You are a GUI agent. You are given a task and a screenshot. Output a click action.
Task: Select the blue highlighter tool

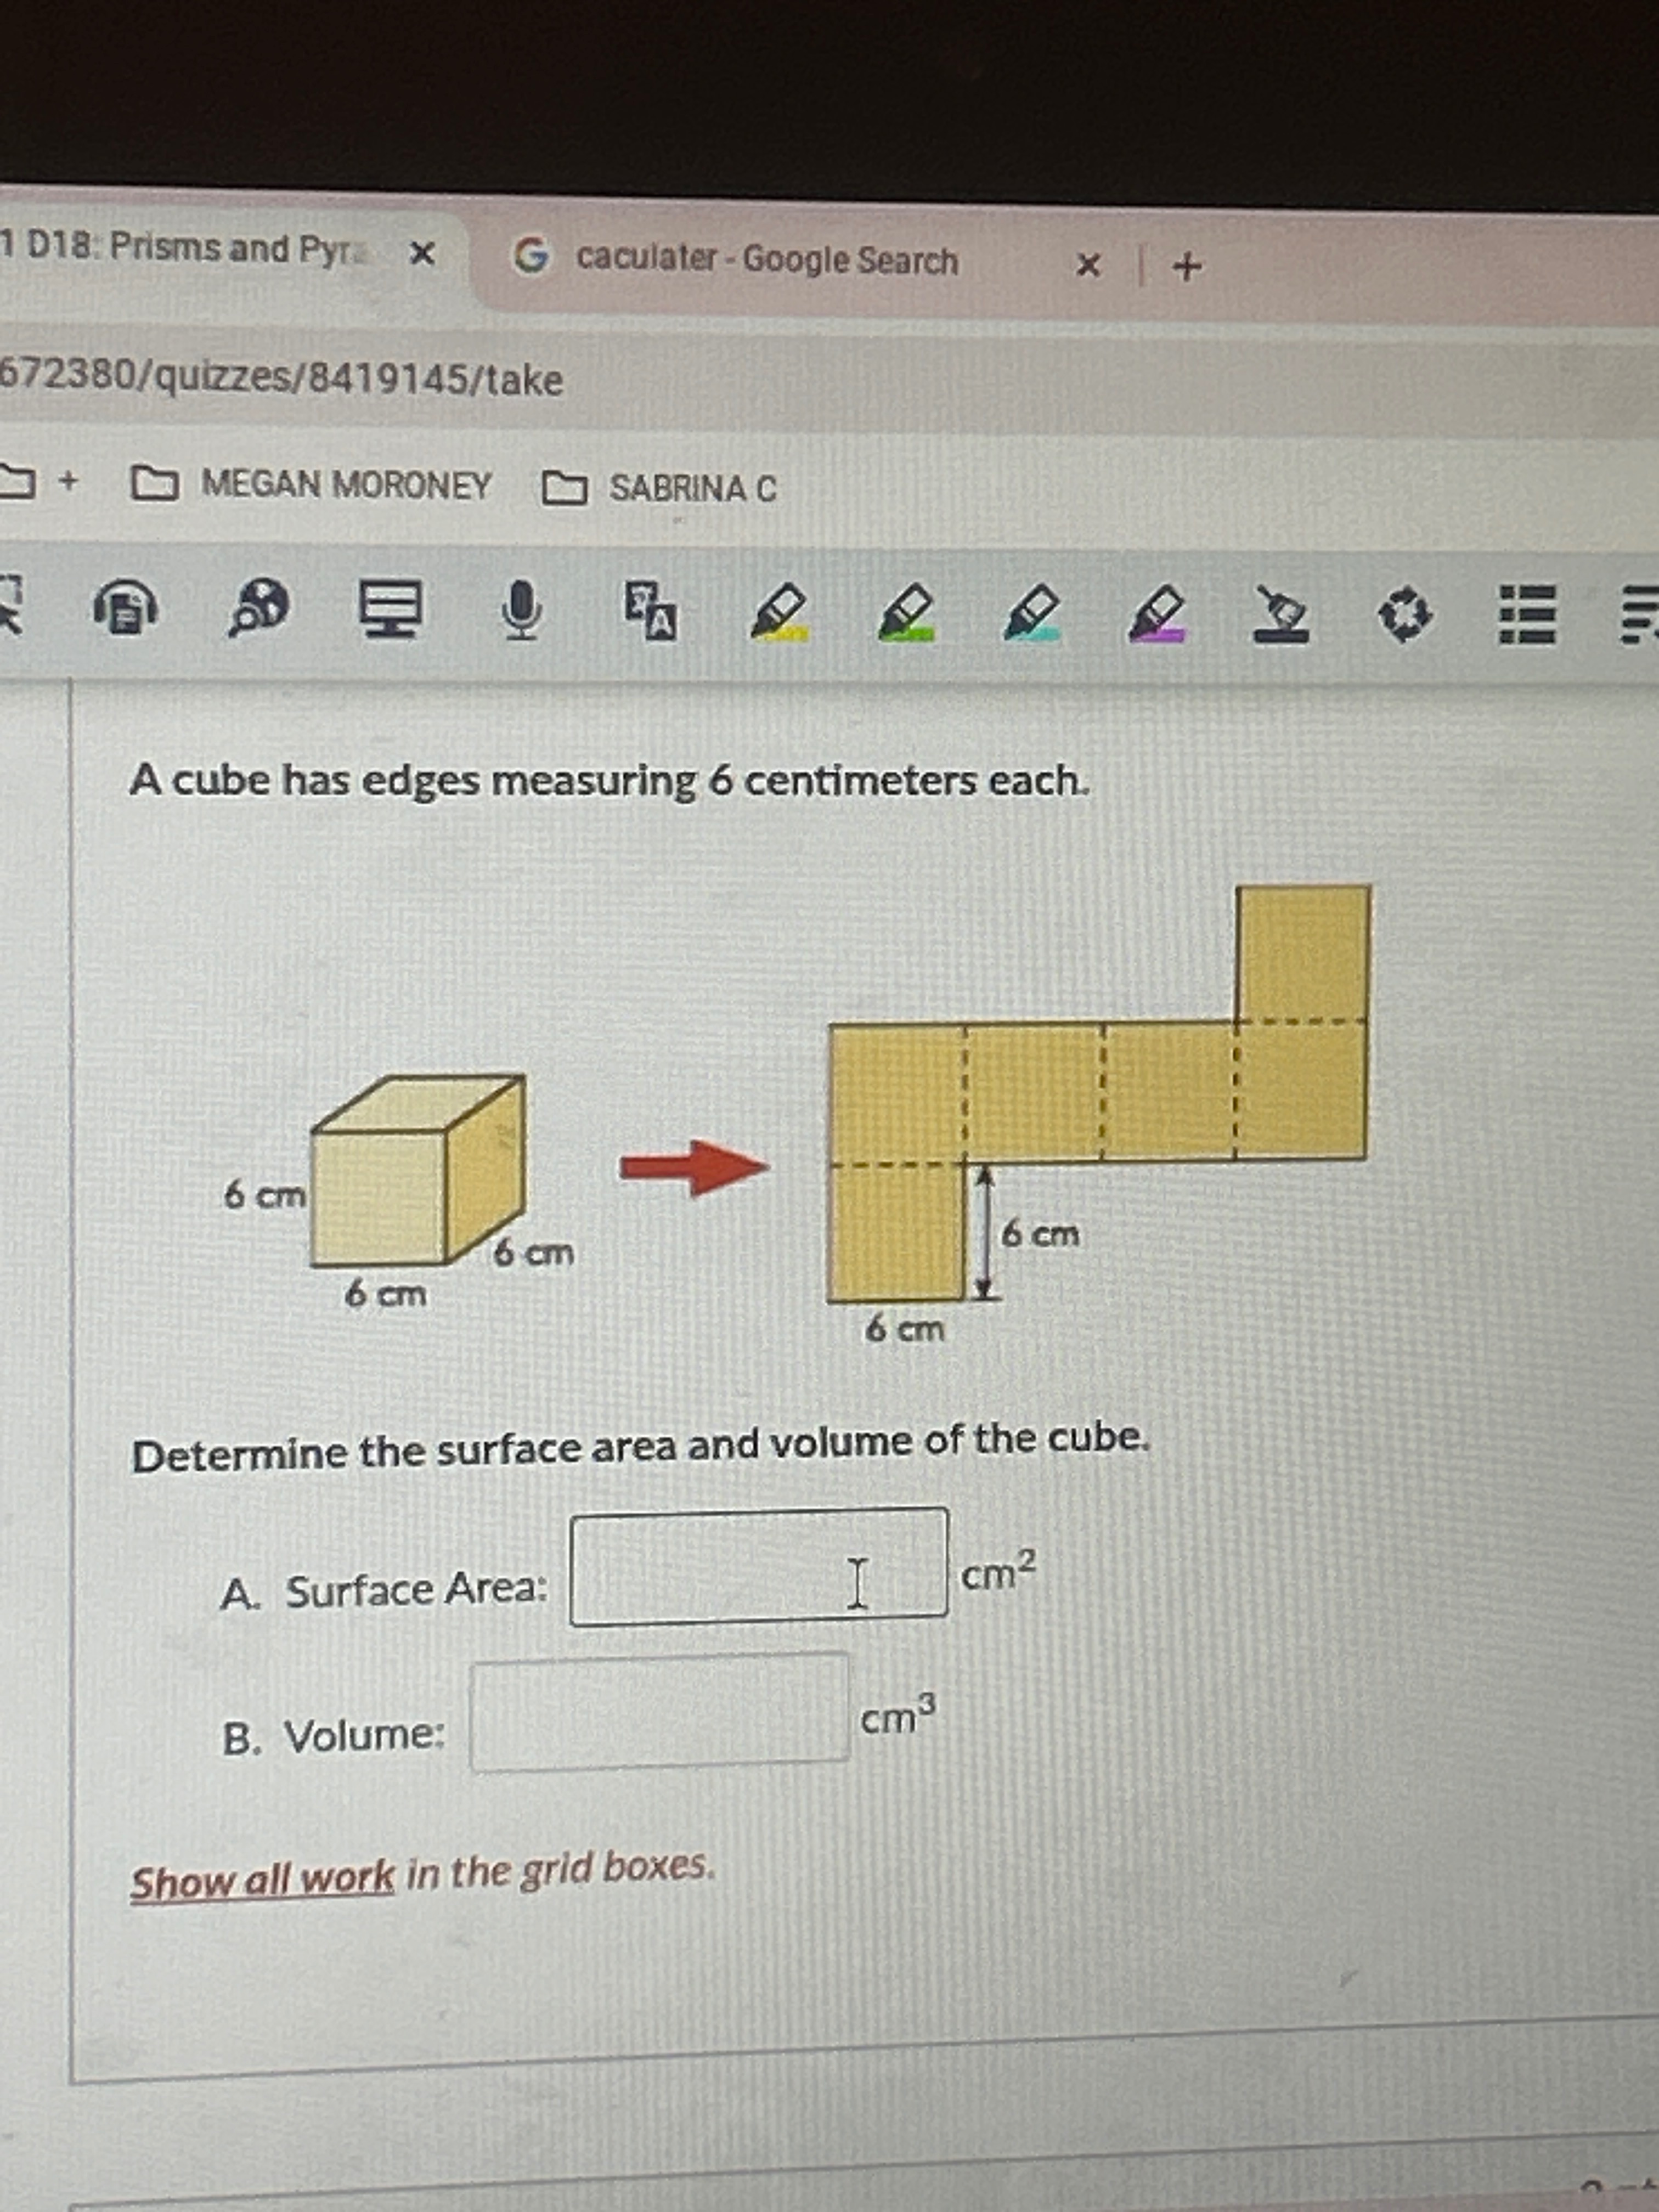click(1031, 612)
